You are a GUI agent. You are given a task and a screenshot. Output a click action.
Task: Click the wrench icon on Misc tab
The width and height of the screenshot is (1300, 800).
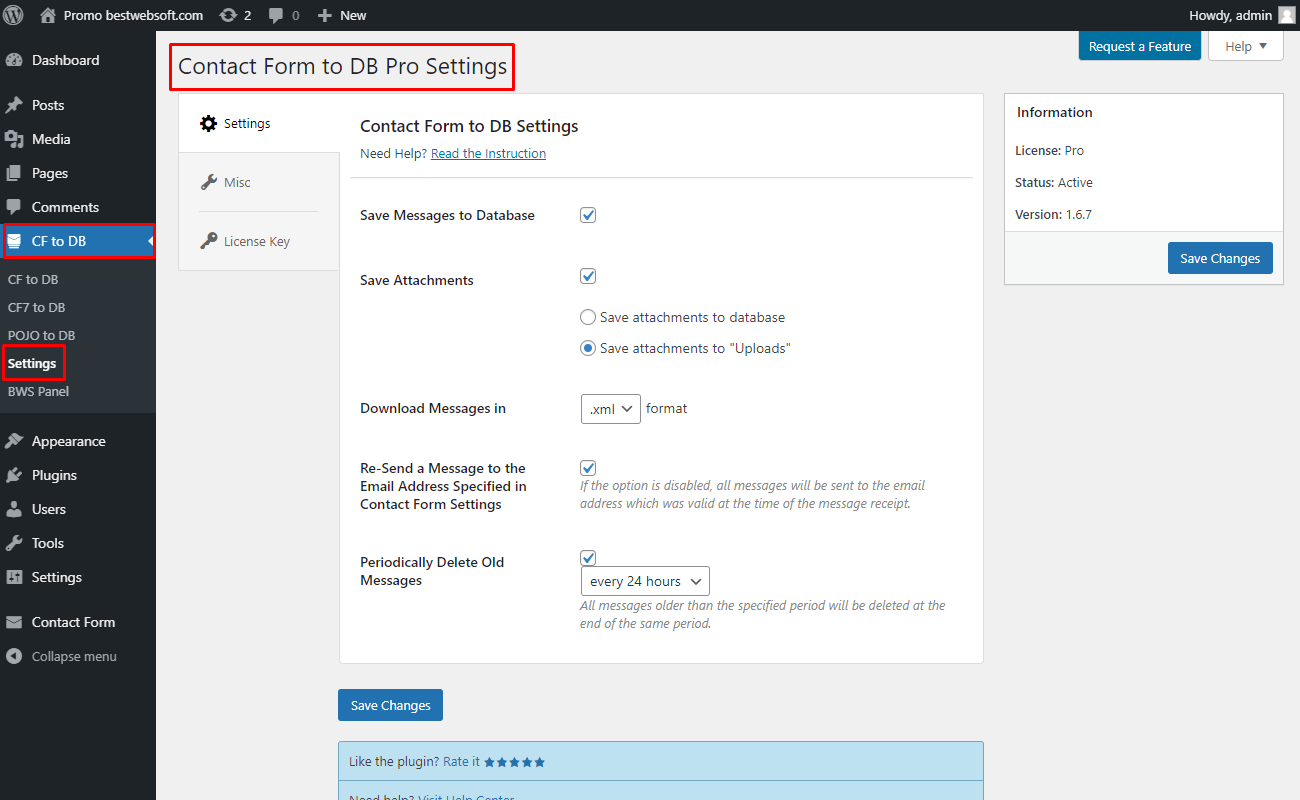[x=208, y=182]
